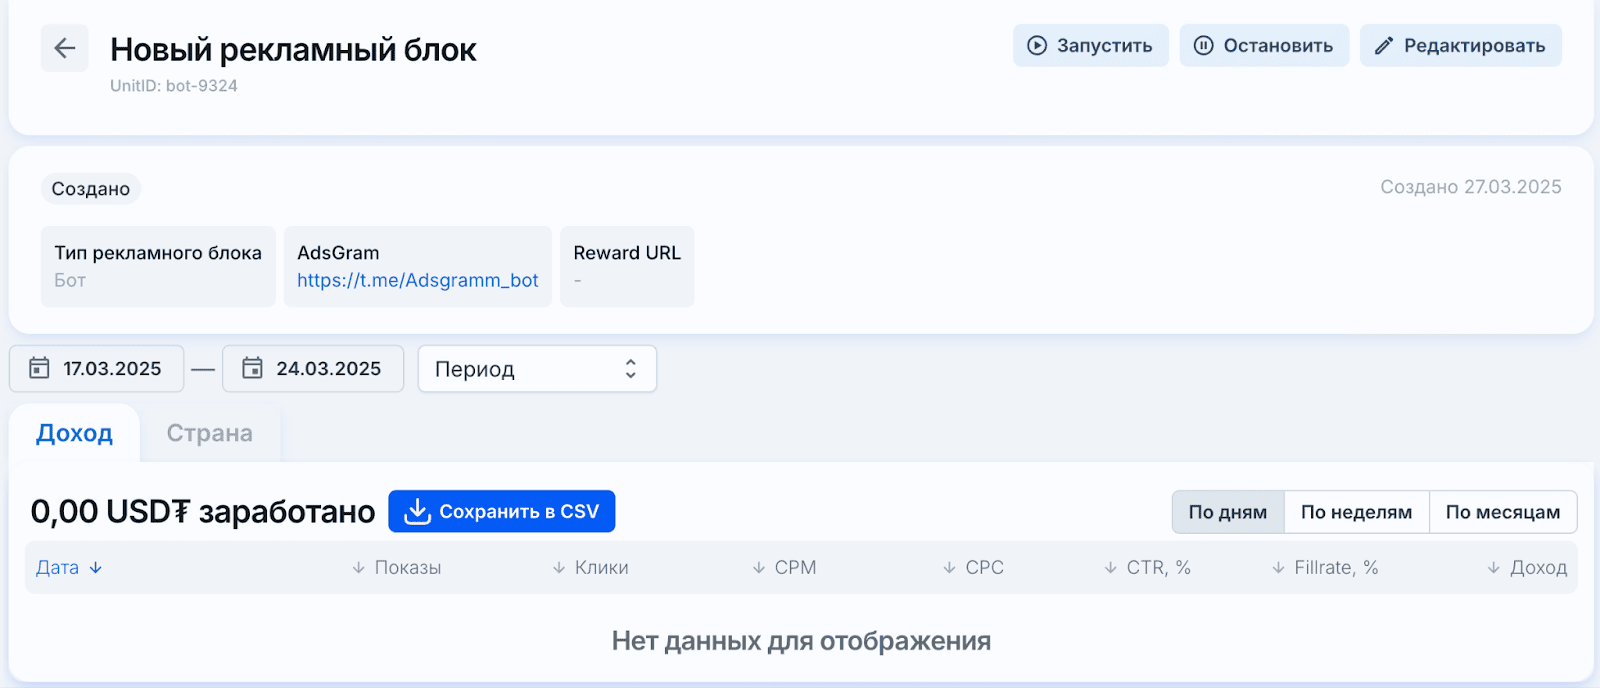Screen dimensions: 1600x688
Task: Open calendar icon for end date 24.03.2025
Action: pos(252,368)
